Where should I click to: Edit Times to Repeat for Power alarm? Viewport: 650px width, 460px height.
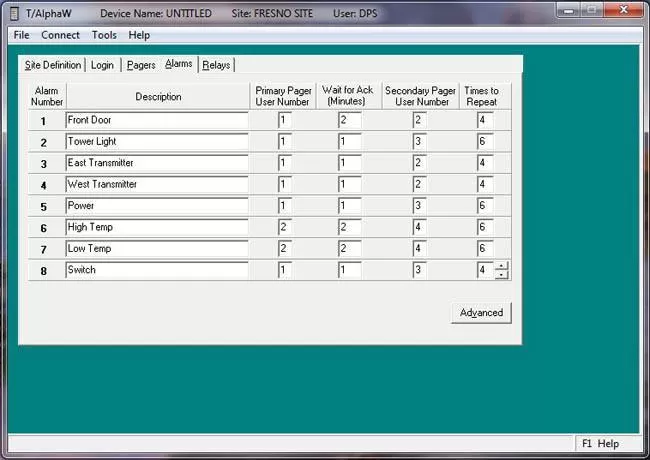pyautogui.click(x=485, y=206)
